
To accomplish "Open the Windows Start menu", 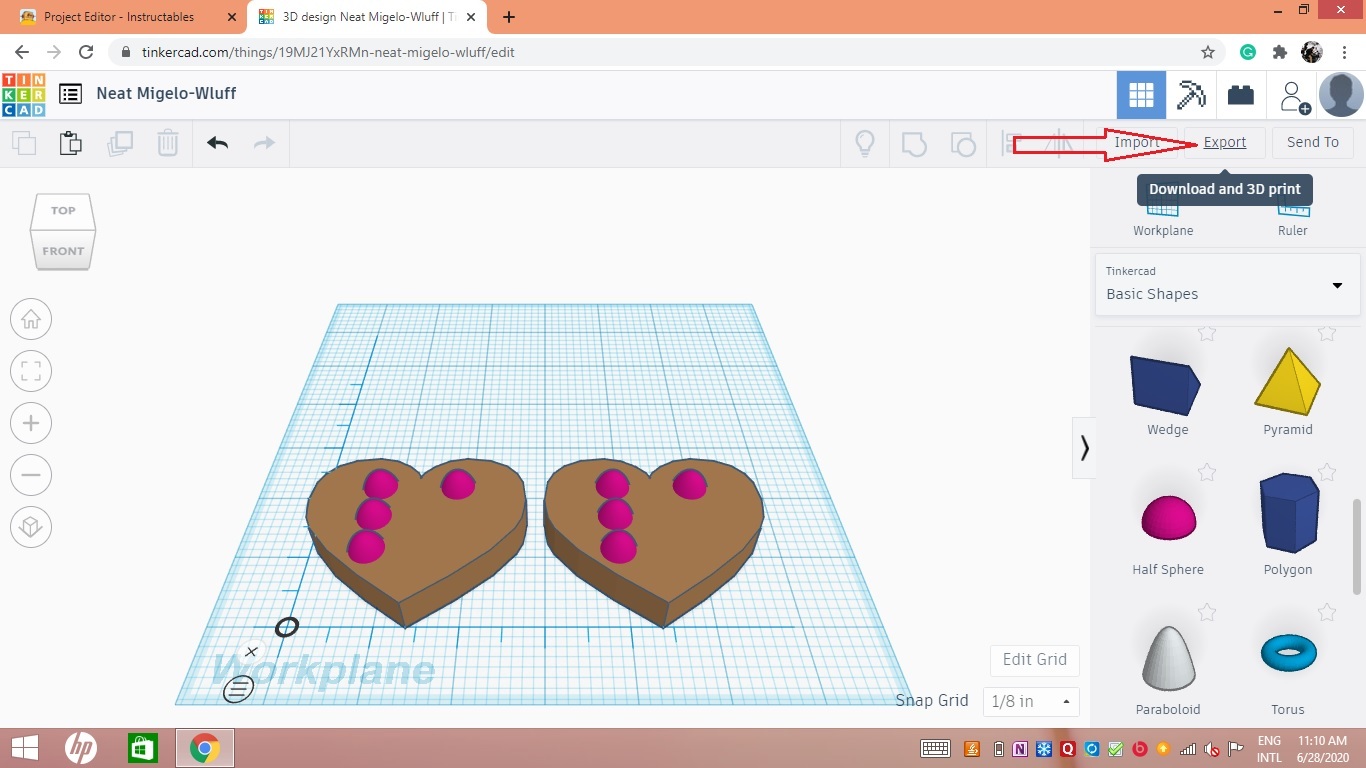I will [x=24, y=748].
